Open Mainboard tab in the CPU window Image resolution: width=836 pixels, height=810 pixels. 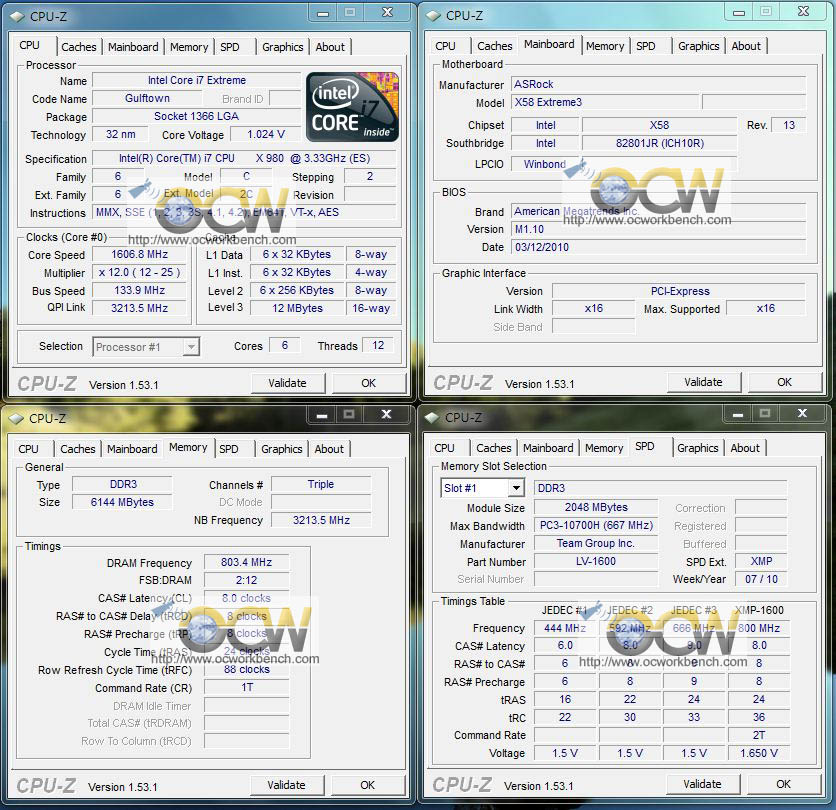tap(133, 47)
